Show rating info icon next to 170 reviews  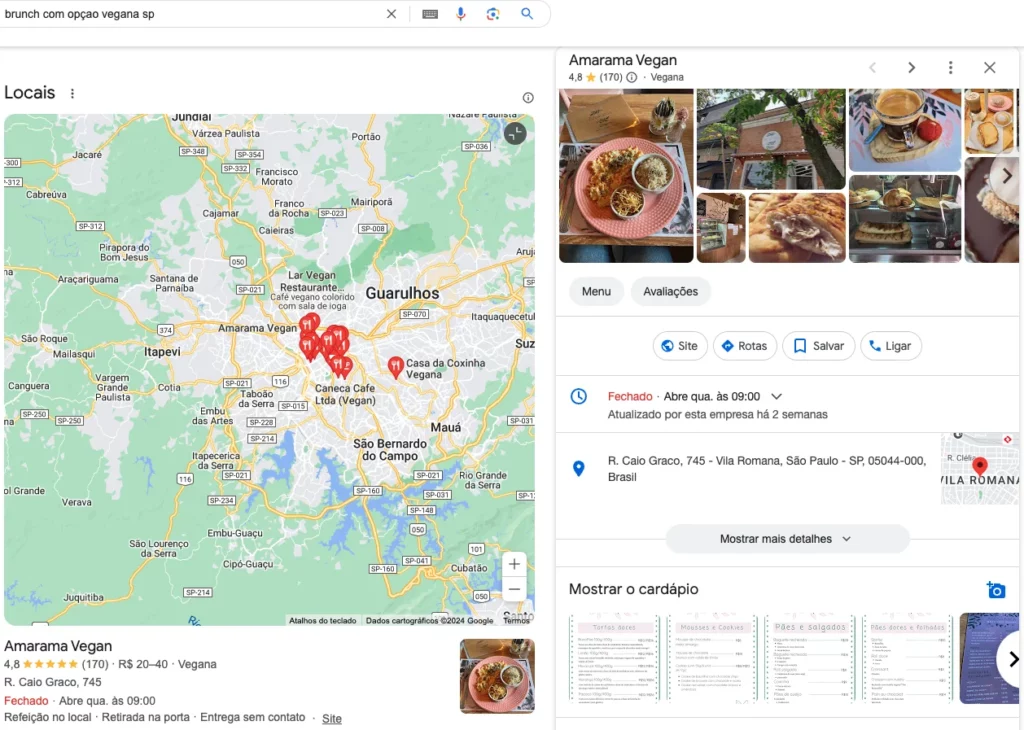pos(632,77)
